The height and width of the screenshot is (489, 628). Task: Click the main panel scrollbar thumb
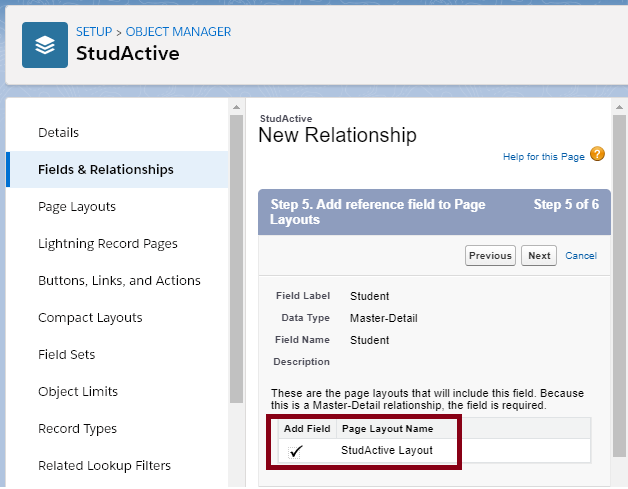619,286
